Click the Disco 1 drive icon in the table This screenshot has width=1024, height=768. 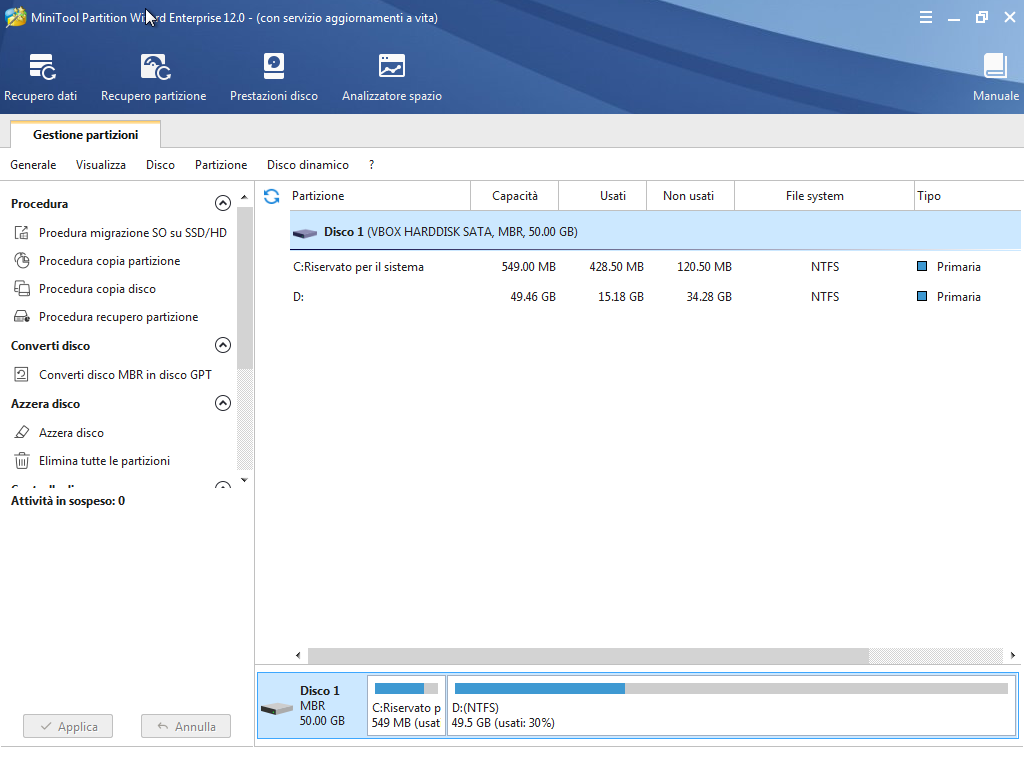(305, 232)
